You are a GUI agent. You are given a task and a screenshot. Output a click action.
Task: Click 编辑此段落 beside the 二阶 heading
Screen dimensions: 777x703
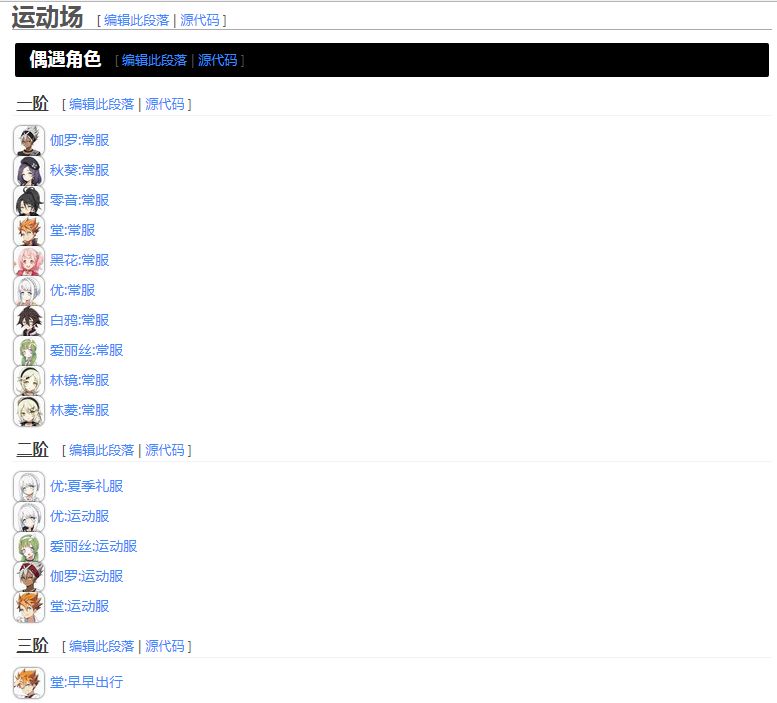point(102,450)
